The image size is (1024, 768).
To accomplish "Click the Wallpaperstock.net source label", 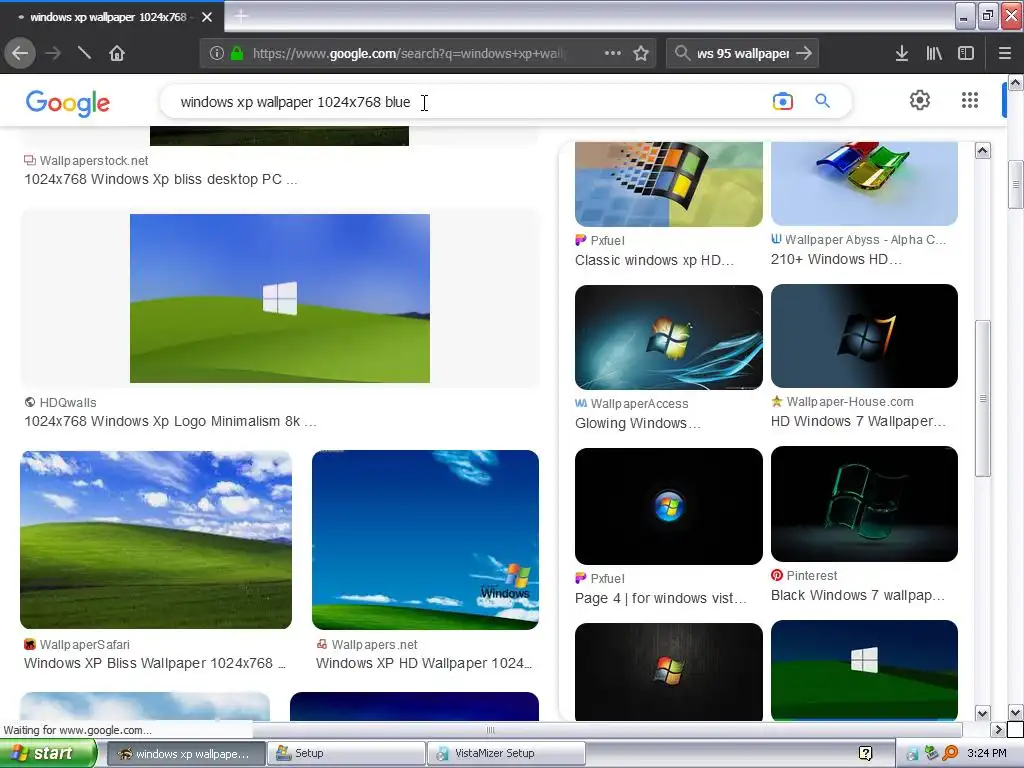I will pyautogui.click(x=93, y=161).
